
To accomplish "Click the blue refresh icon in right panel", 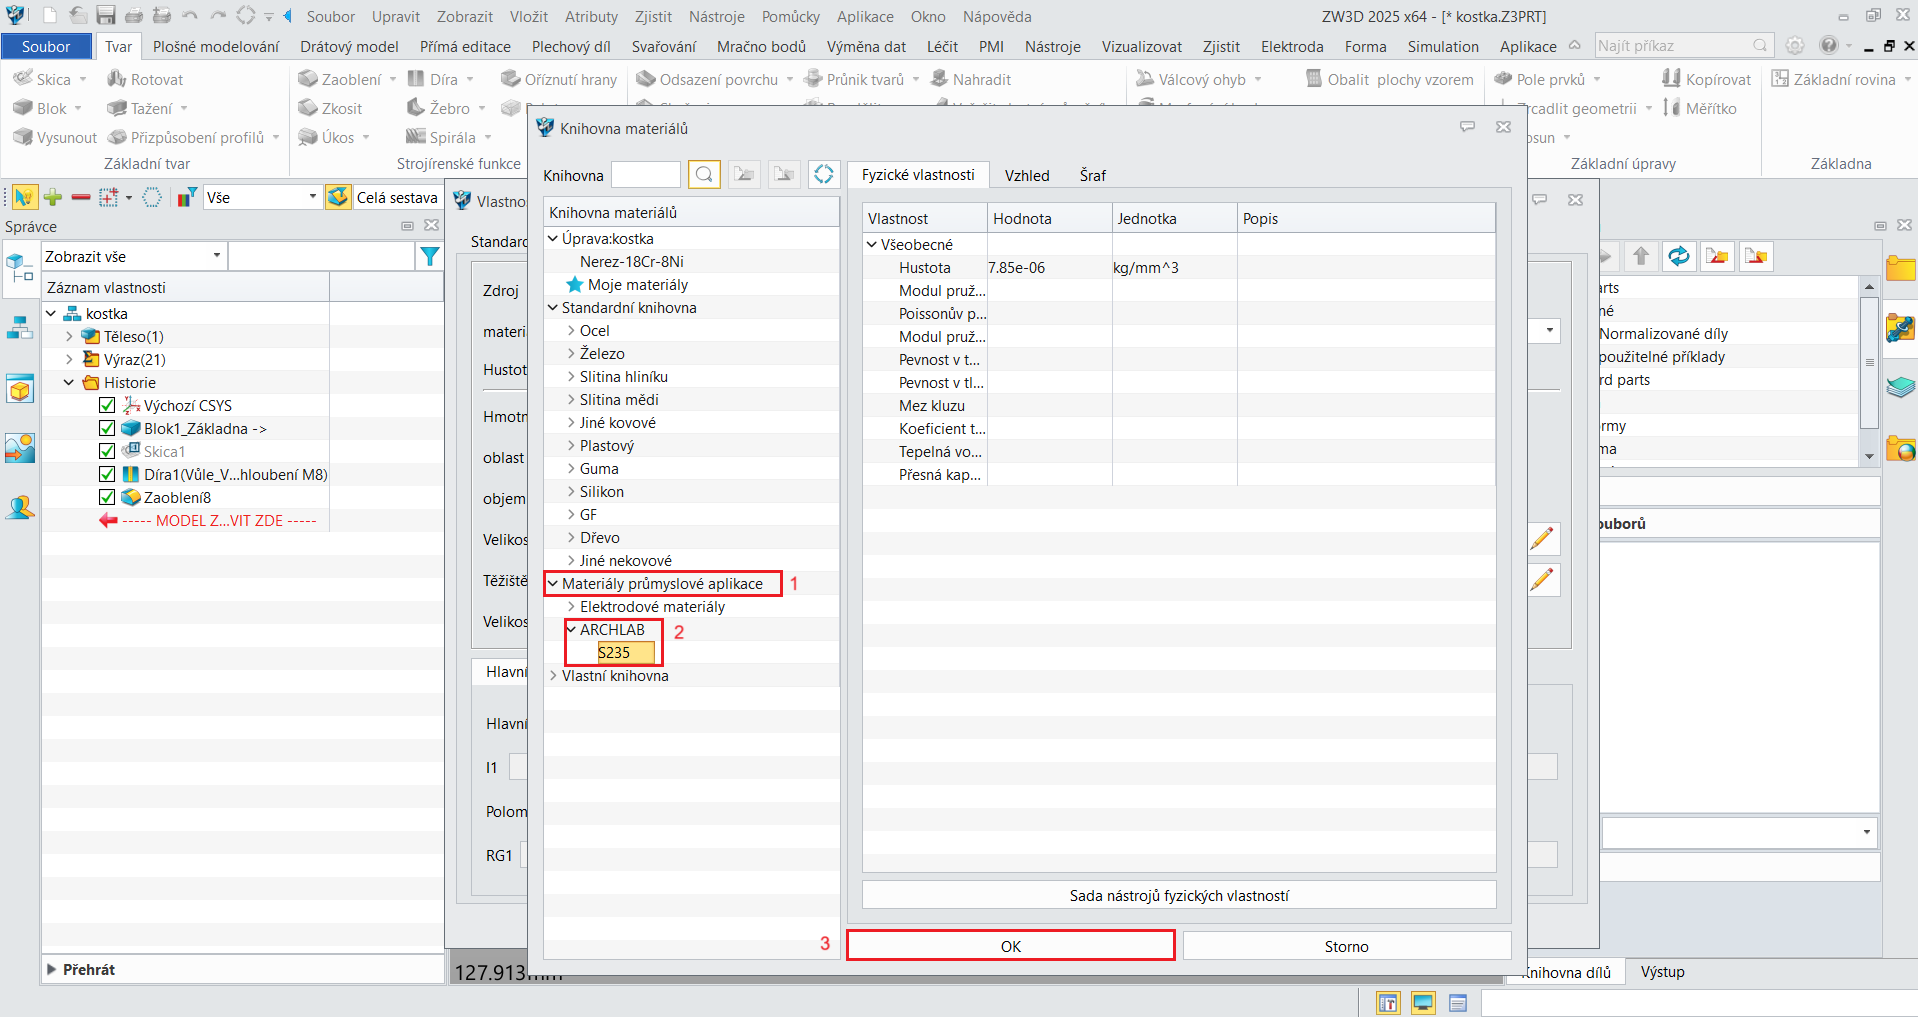I will pyautogui.click(x=1678, y=257).
